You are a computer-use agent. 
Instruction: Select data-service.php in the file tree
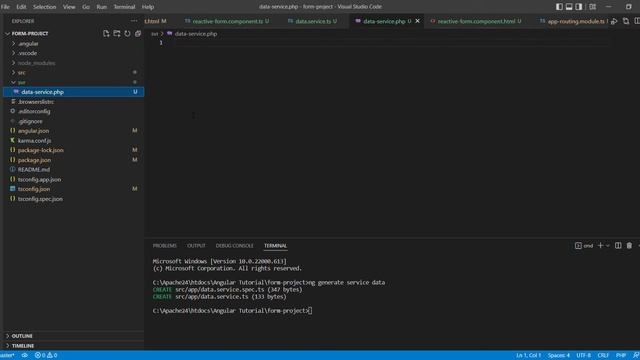click(73, 92)
